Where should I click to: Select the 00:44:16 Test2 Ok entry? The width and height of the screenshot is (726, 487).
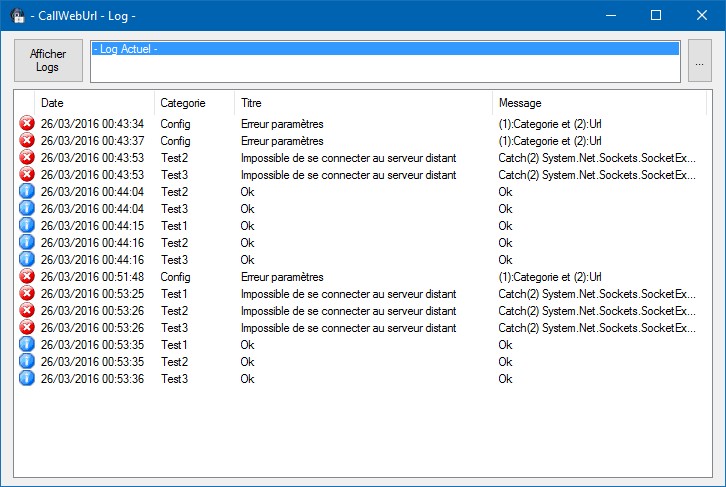coord(247,243)
